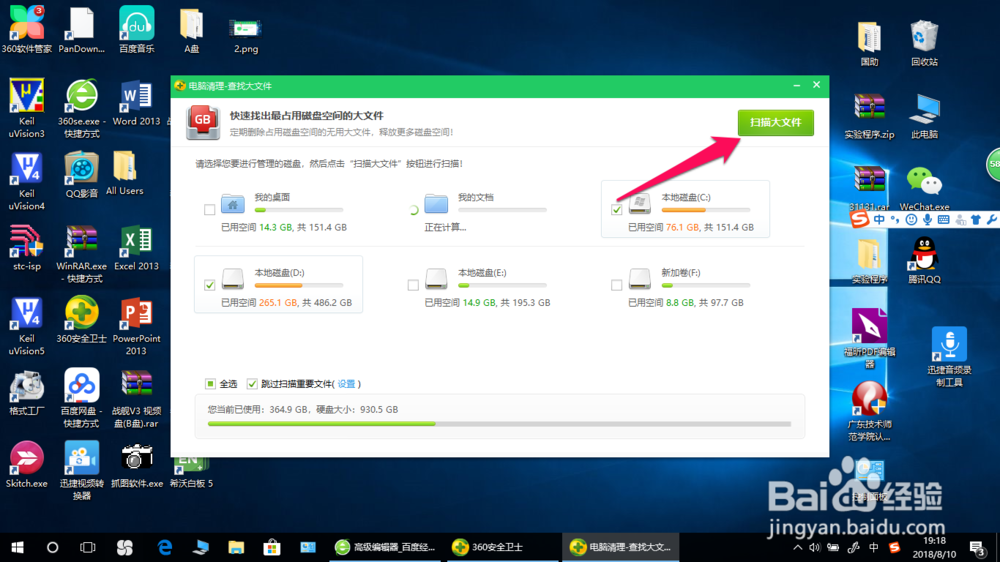This screenshot has height=562, width=1000.
Task: Click the C: drive usage bar
Action: tap(705, 210)
